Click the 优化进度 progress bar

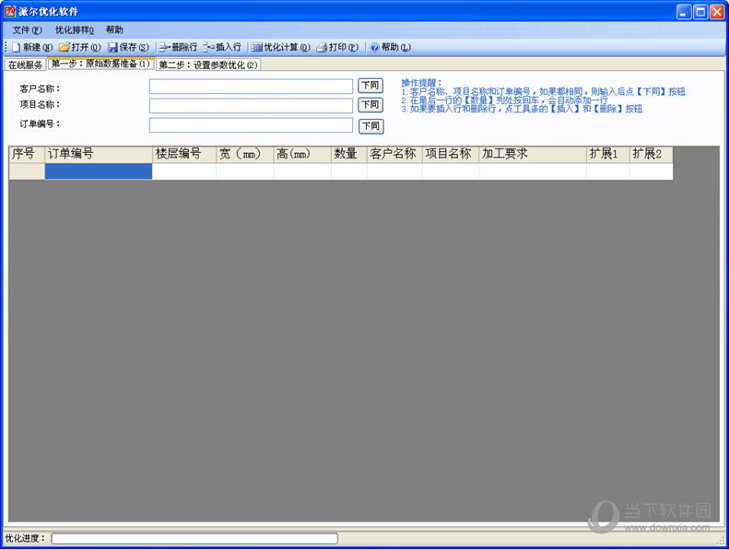194,538
